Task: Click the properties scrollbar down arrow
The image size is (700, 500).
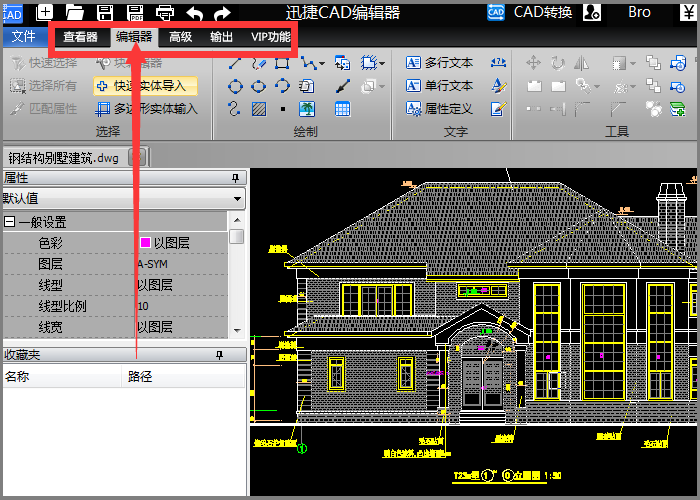Action: (237, 331)
